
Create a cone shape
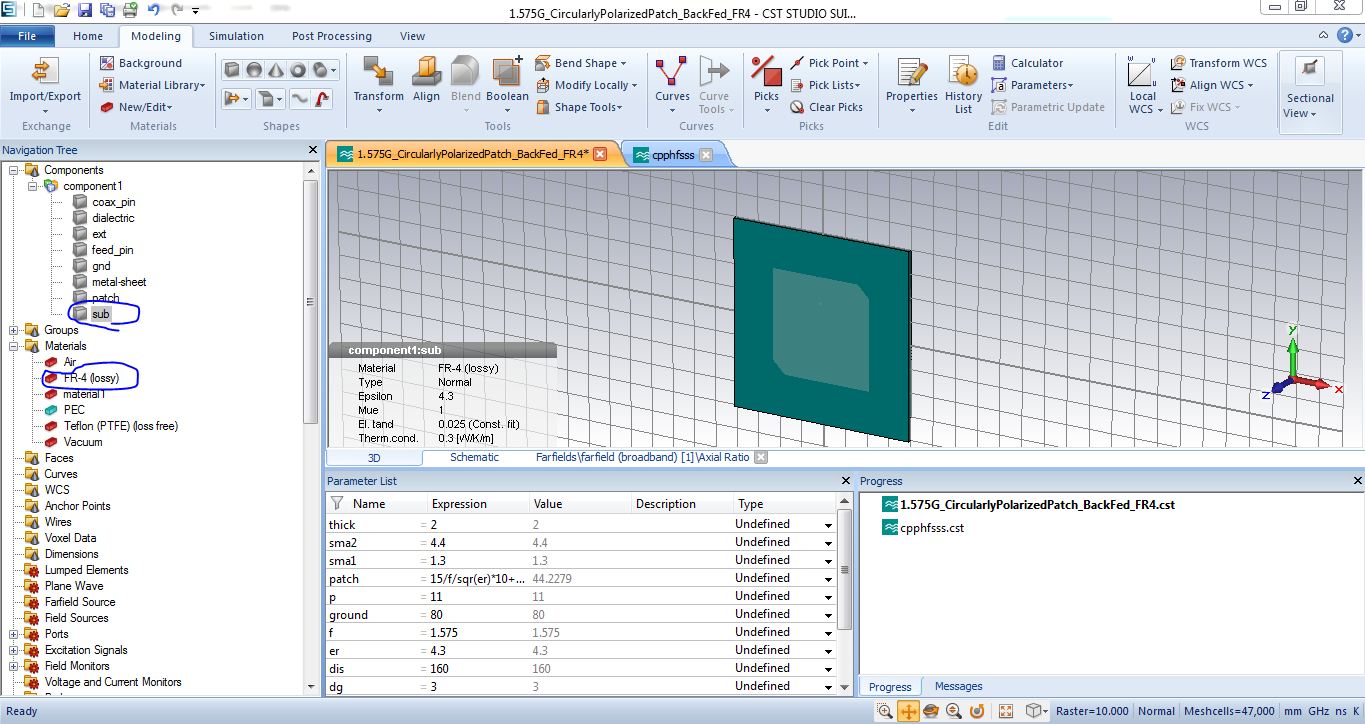tap(276, 70)
